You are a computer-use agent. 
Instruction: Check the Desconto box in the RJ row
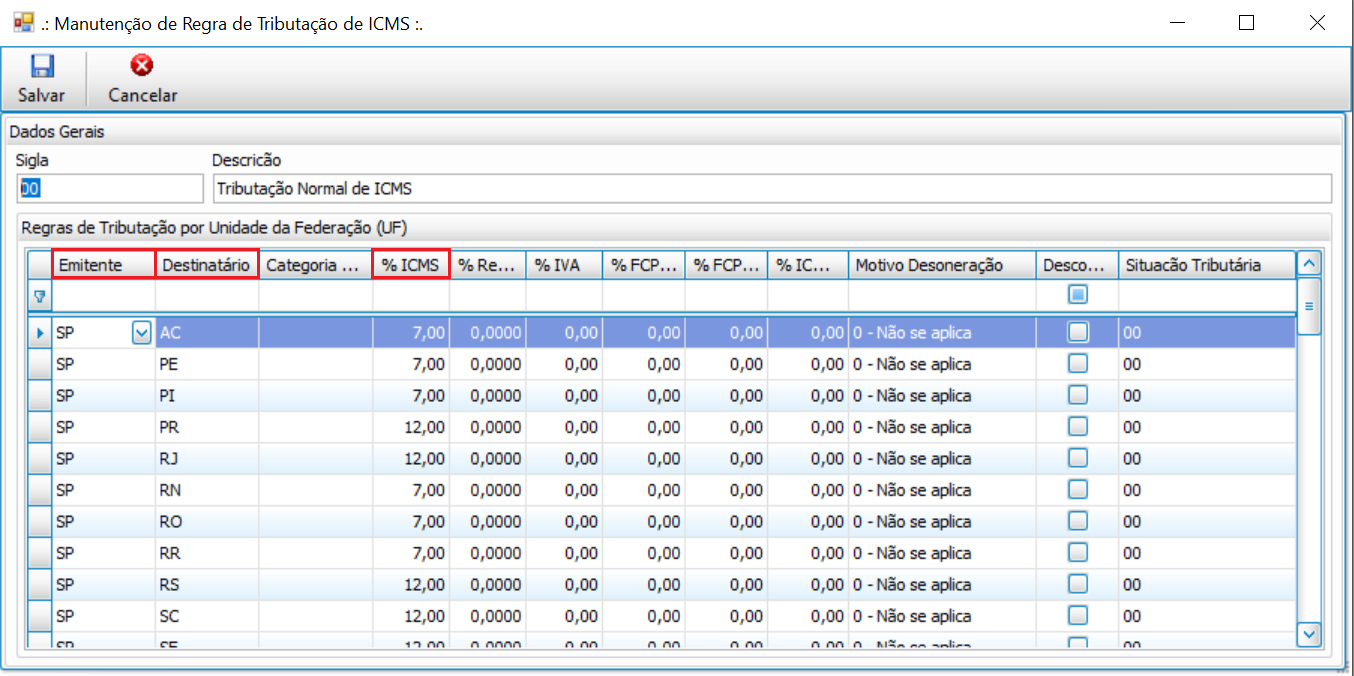coord(1078,458)
